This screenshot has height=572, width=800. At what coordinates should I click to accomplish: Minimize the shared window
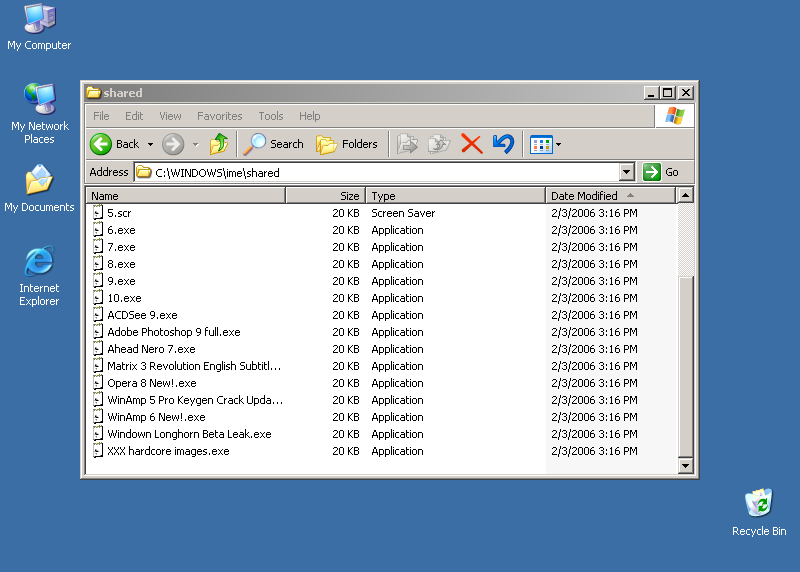click(x=650, y=93)
